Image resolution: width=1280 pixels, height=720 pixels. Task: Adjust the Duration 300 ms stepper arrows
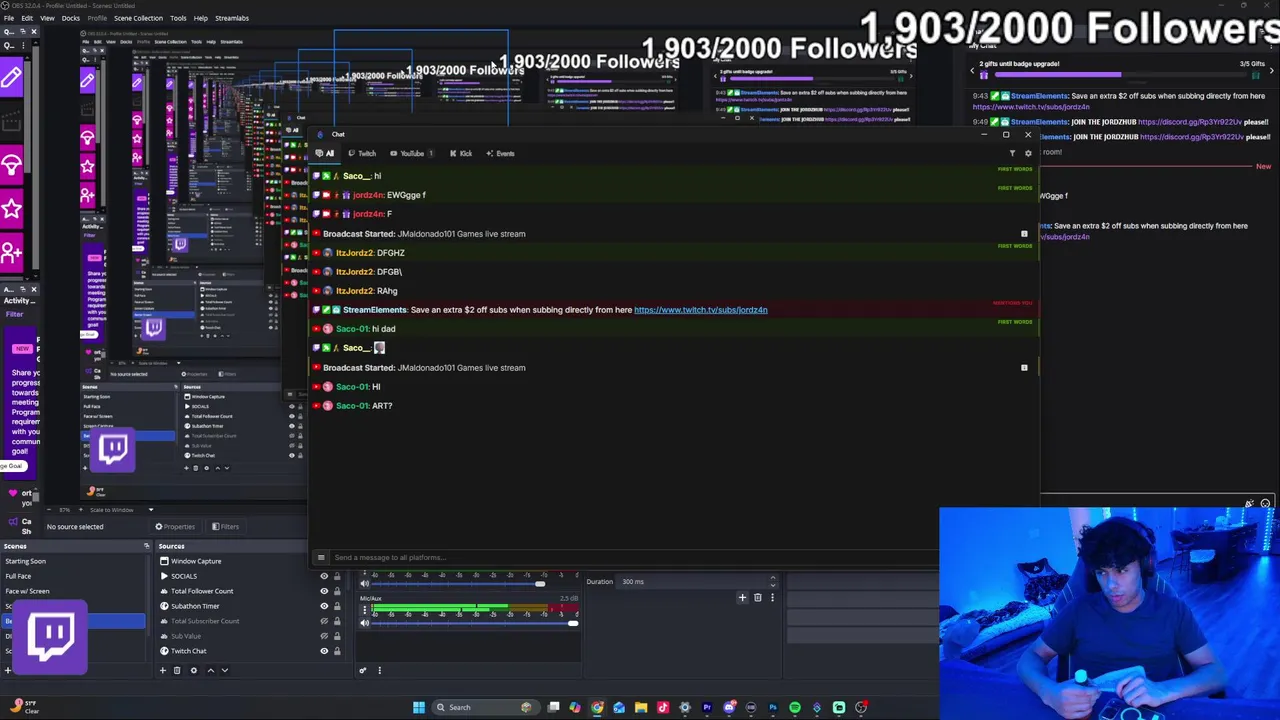772,581
